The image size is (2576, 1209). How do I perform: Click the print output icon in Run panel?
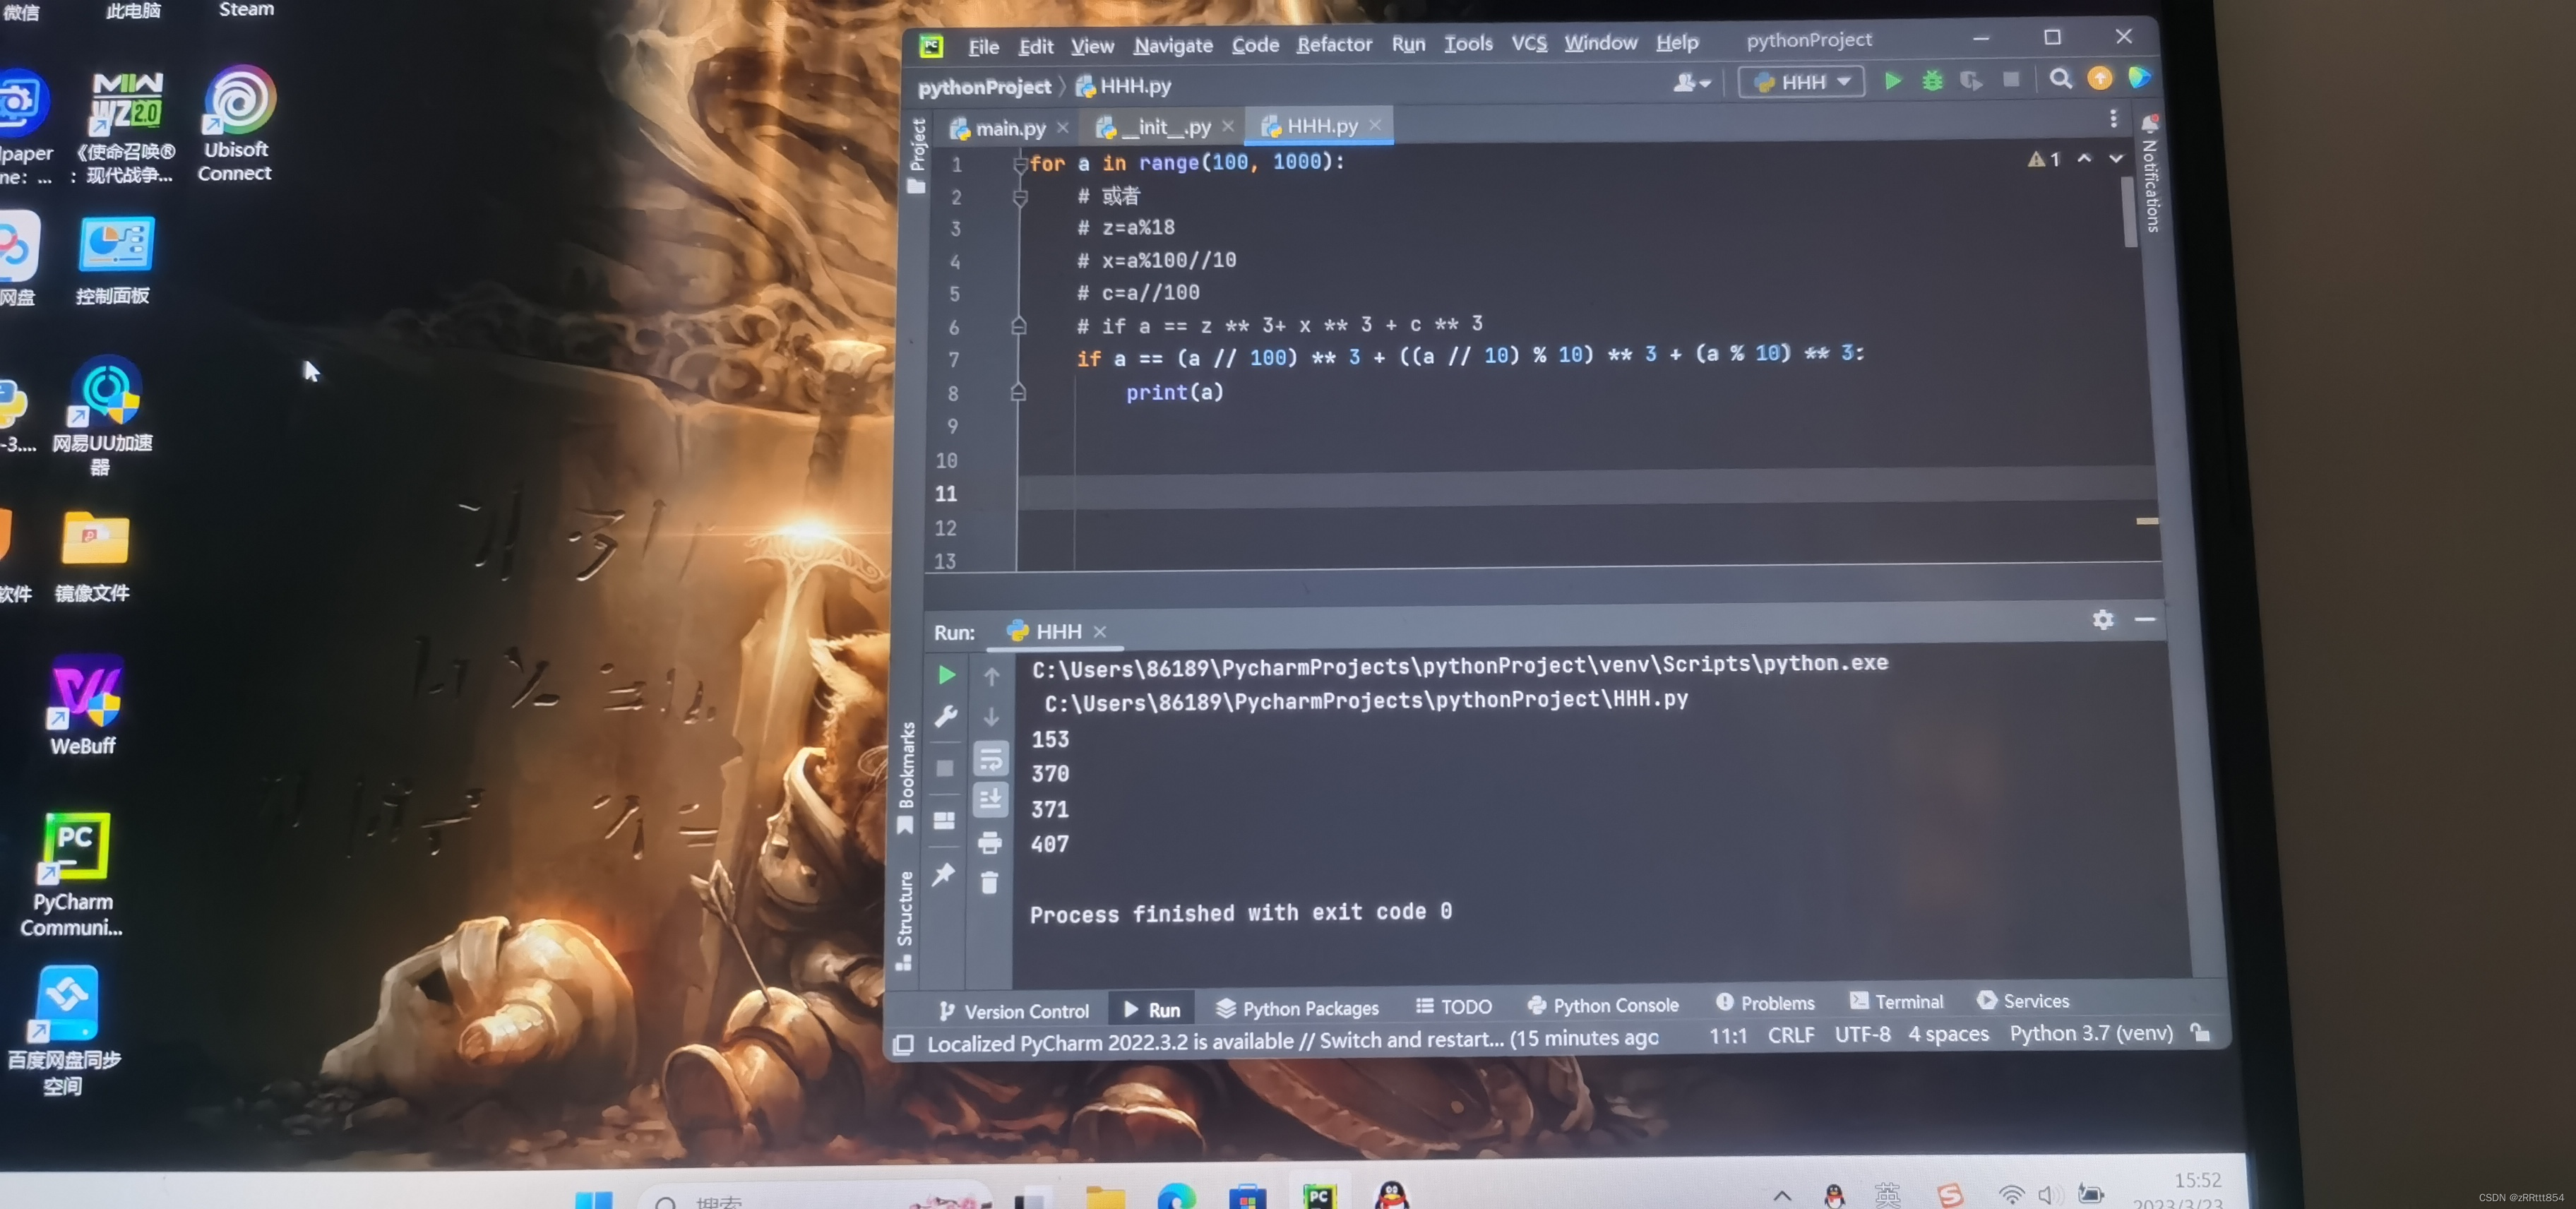point(990,843)
